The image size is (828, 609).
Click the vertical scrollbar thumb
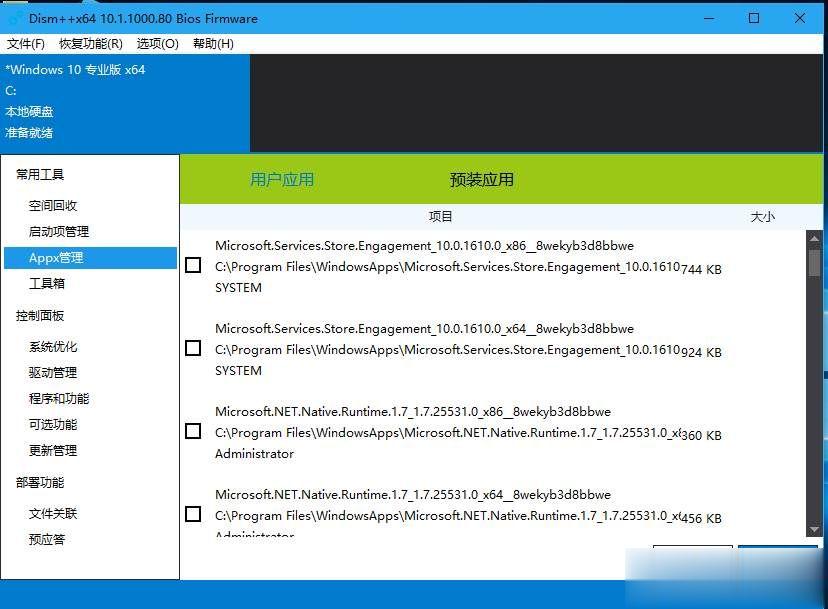(814, 263)
